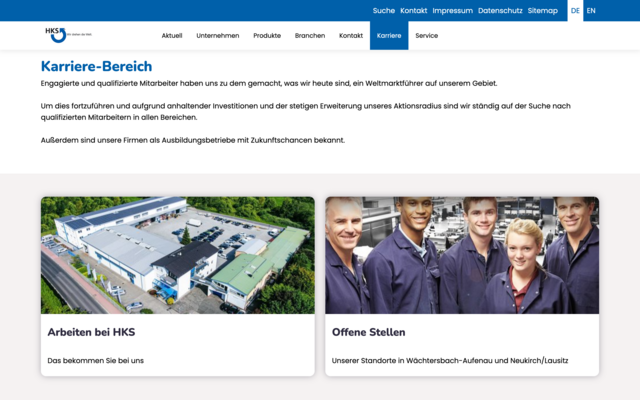This screenshot has height=400, width=640.
Task: Open the Unternehmen menu item
Action: point(218,36)
